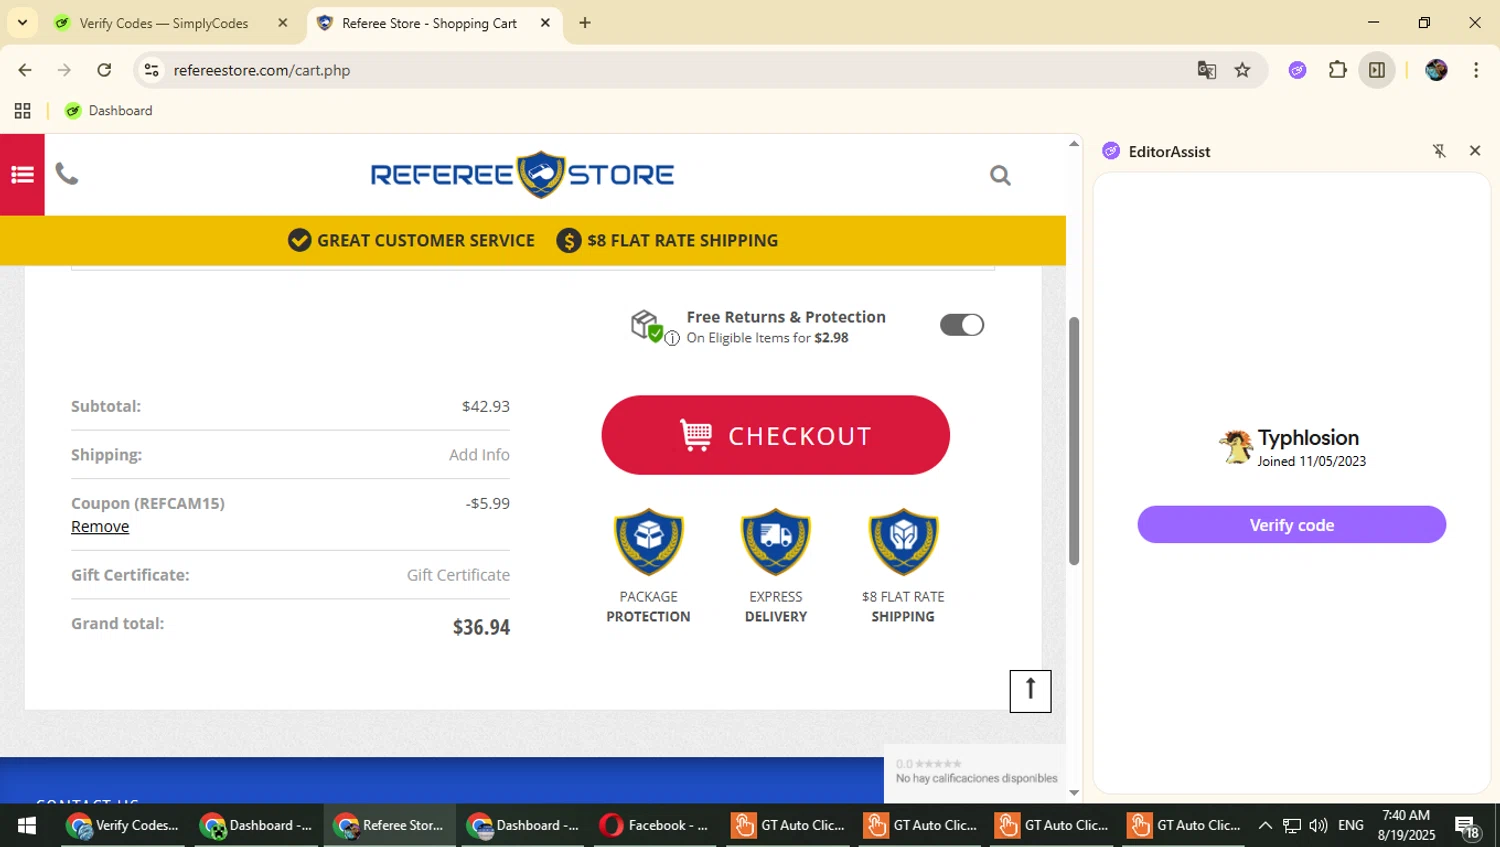Unpin the EditorAssist panel

[x=1439, y=151]
